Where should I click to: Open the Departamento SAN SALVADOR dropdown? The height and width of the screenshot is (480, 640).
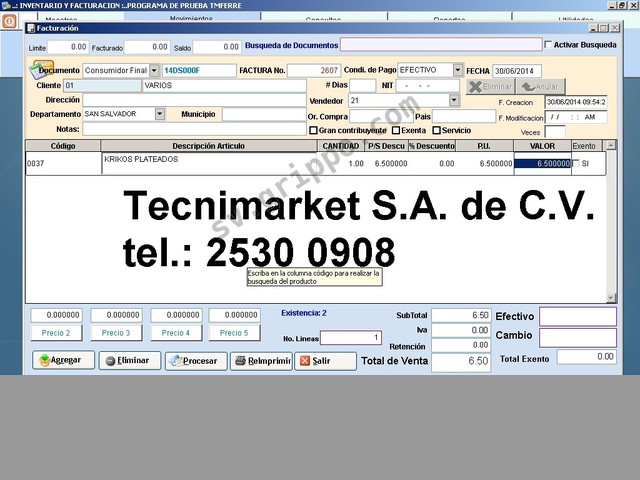tap(160, 114)
